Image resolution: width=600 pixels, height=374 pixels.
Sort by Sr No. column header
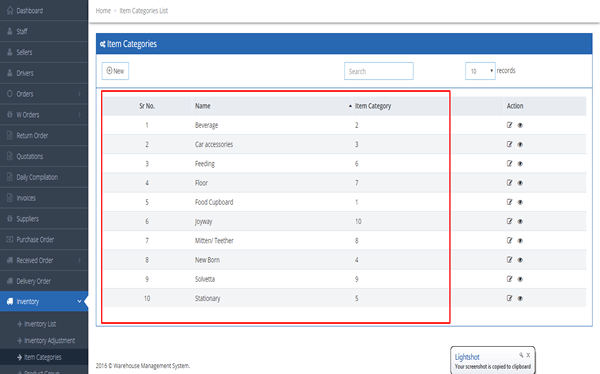click(x=147, y=106)
